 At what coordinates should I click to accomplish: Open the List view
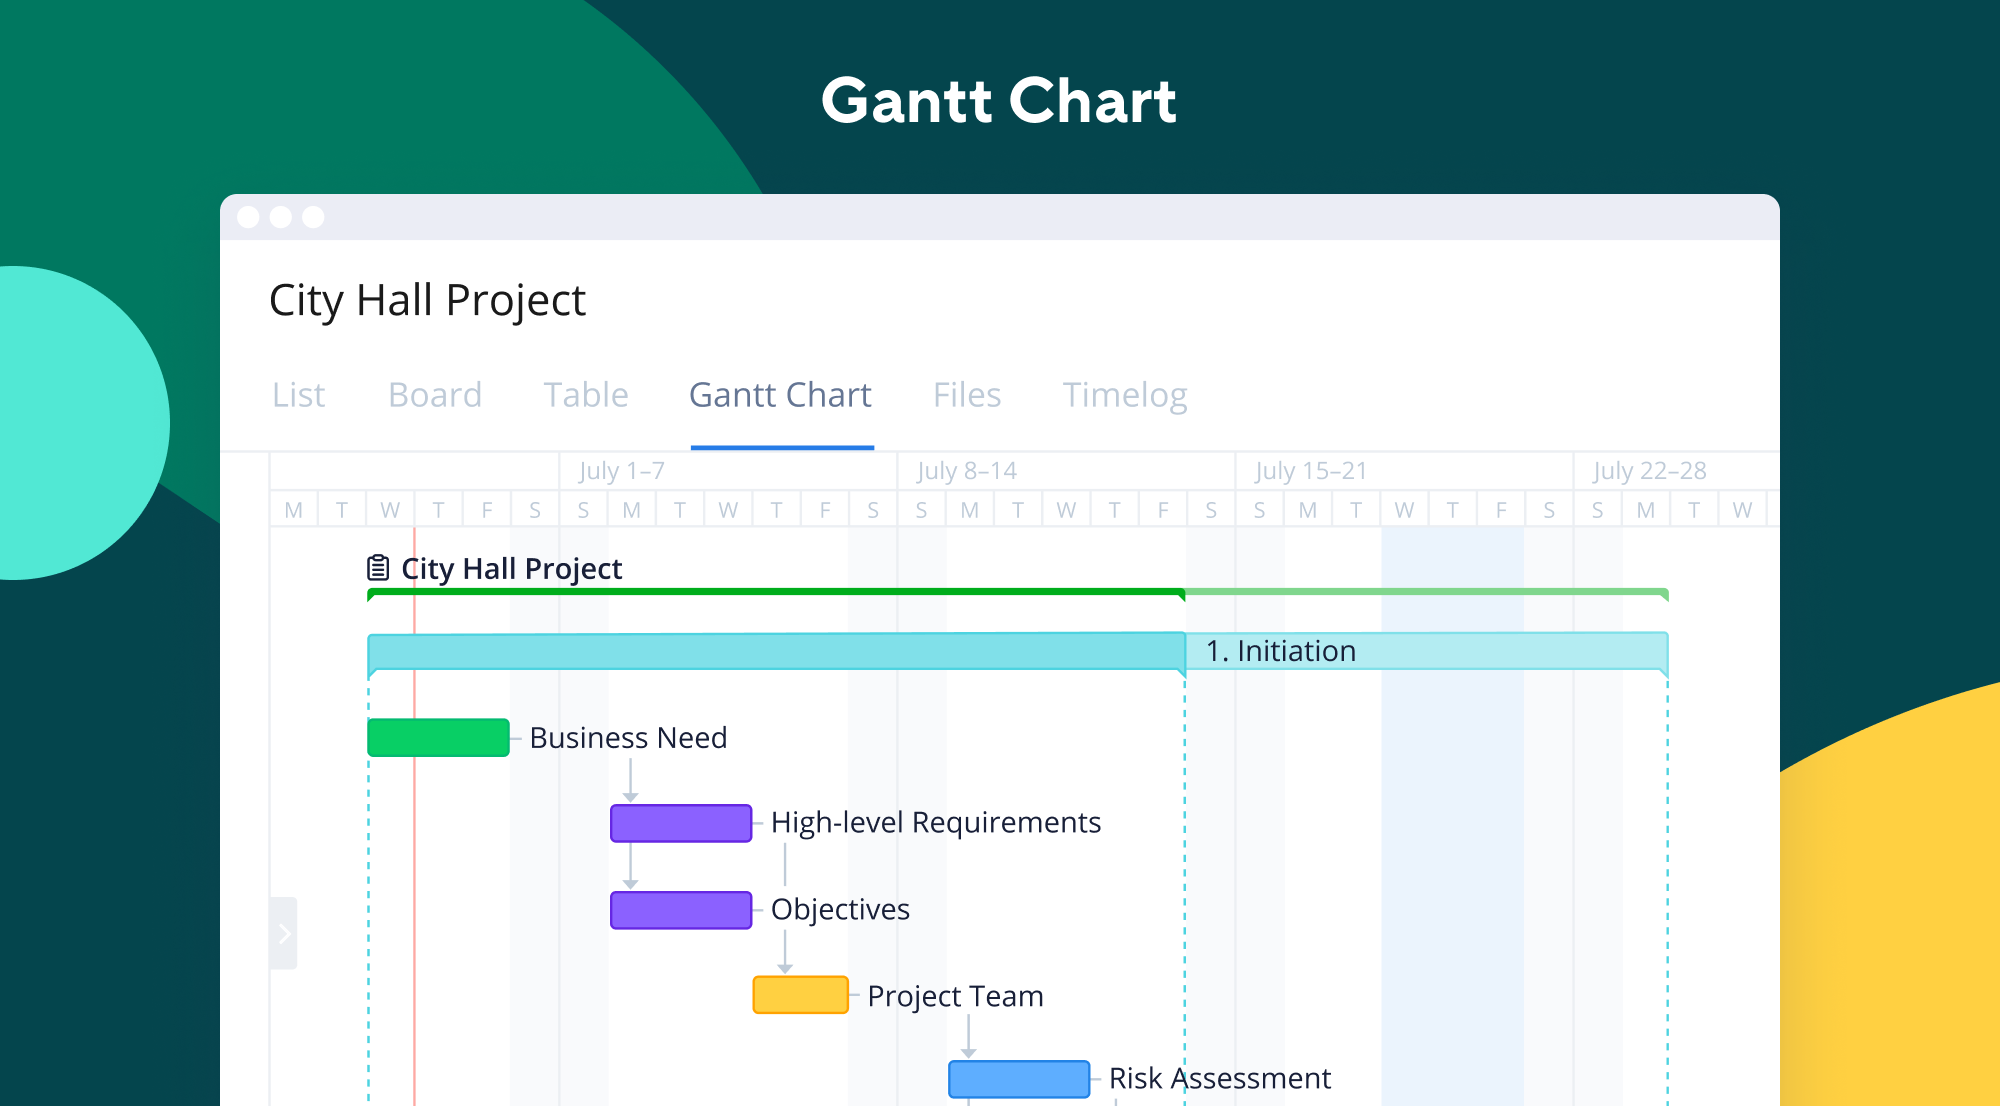click(297, 395)
